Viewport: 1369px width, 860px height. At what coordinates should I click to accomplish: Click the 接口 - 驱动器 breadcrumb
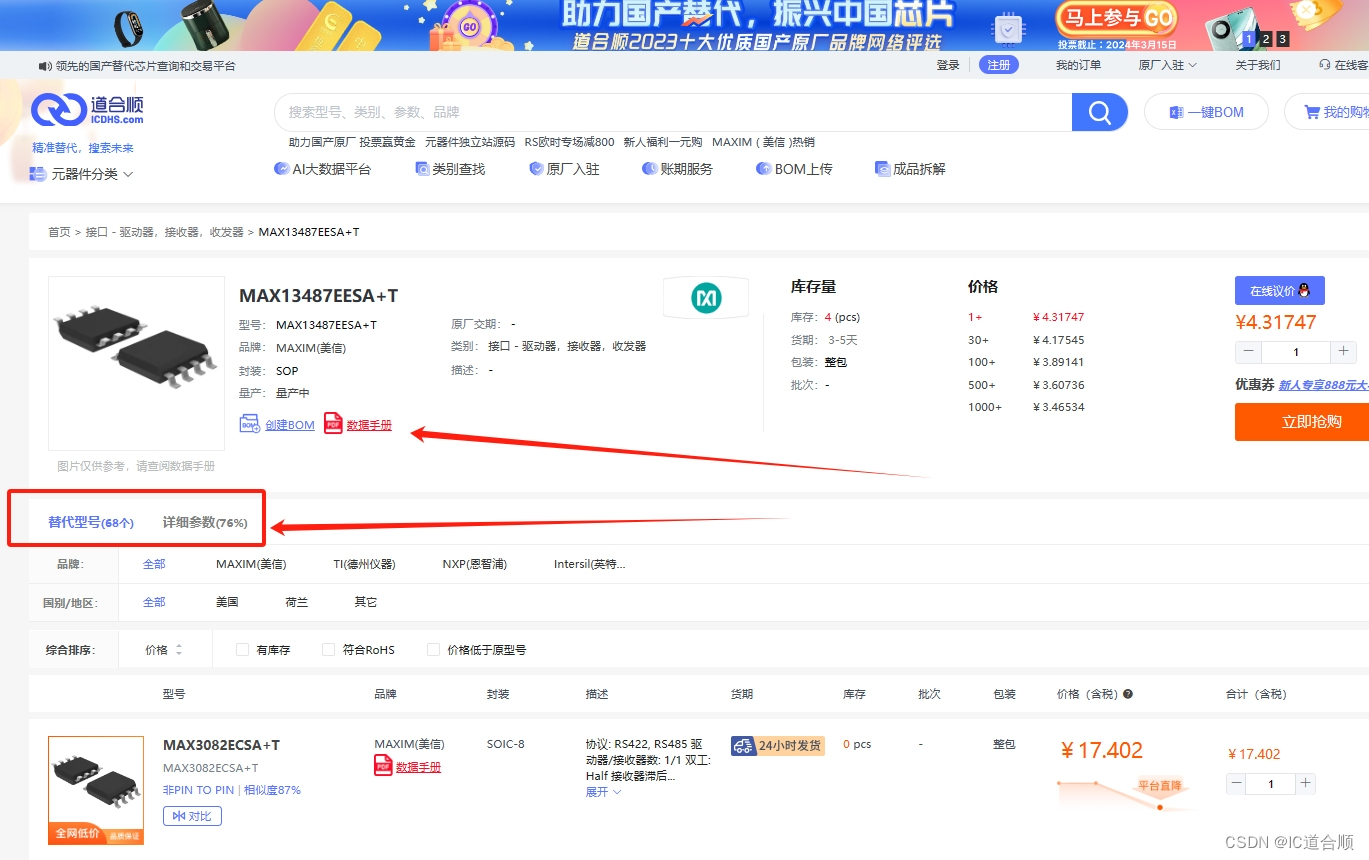(165, 232)
